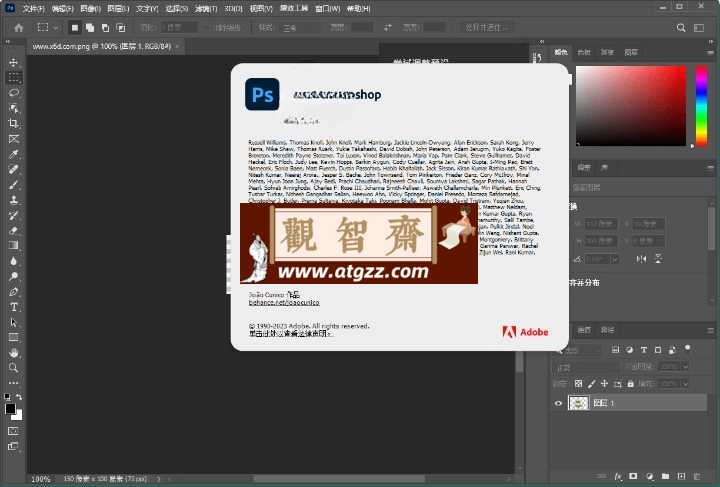Click the 选择并遮住 button
Screen dimensions: 720x487
tap(487, 28)
